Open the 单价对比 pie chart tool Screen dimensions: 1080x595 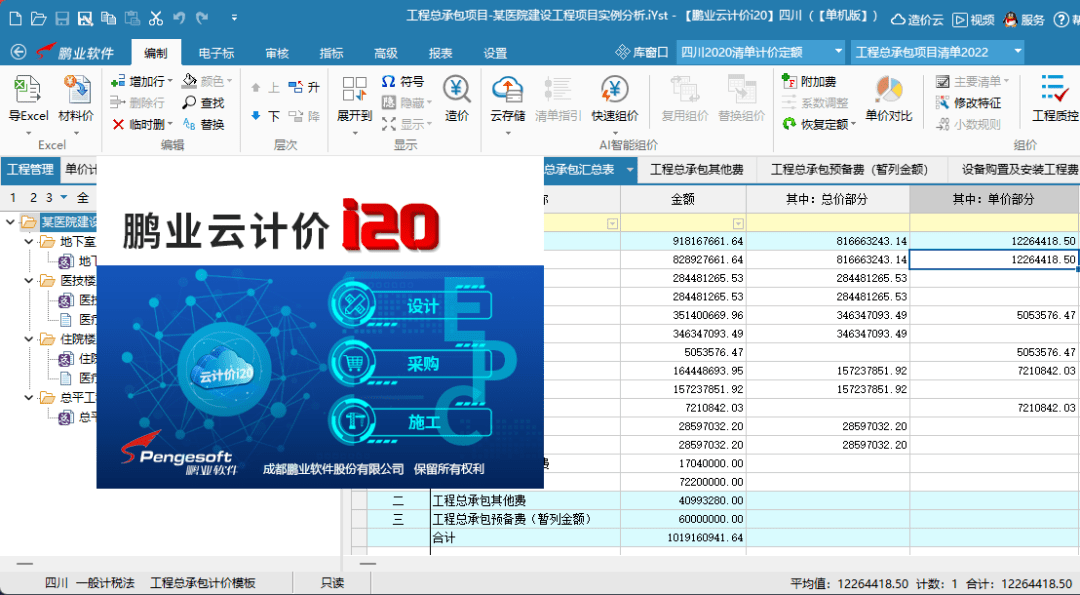tap(888, 92)
